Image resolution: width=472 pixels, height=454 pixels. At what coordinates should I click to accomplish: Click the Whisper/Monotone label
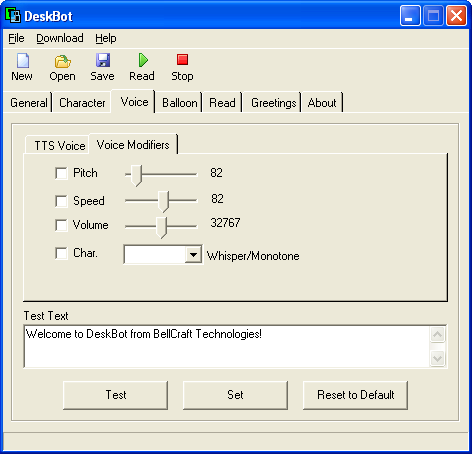coord(253,256)
